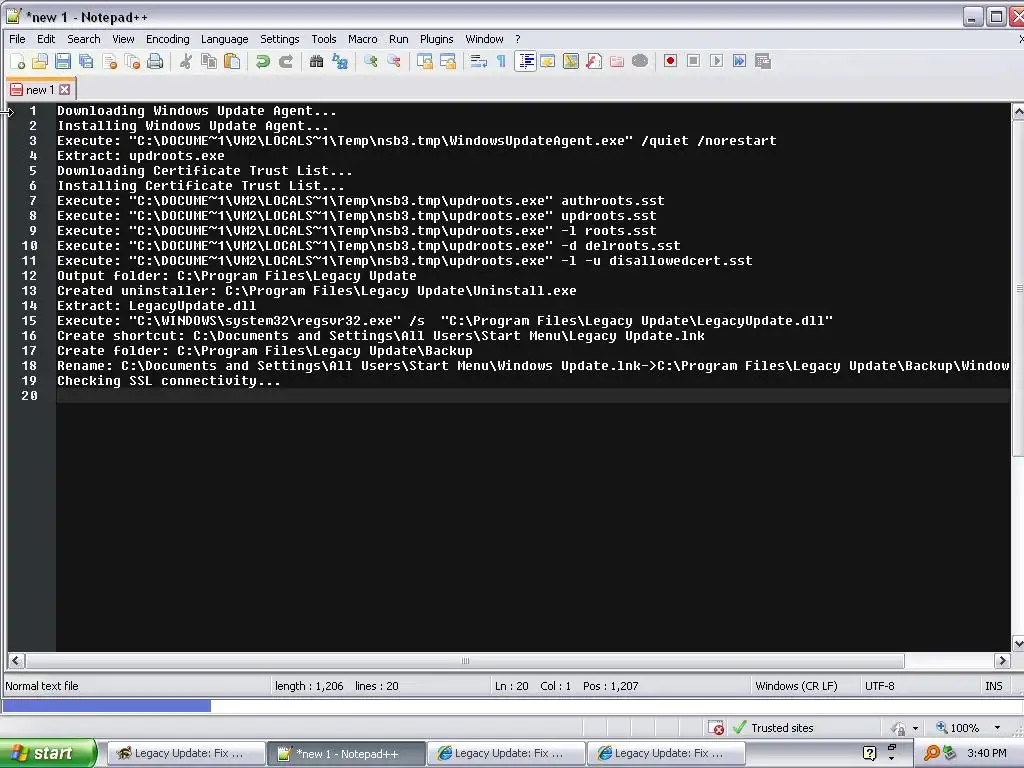1024x768 pixels.
Task: Open the Window menu
Action: (x=484, y=39)
